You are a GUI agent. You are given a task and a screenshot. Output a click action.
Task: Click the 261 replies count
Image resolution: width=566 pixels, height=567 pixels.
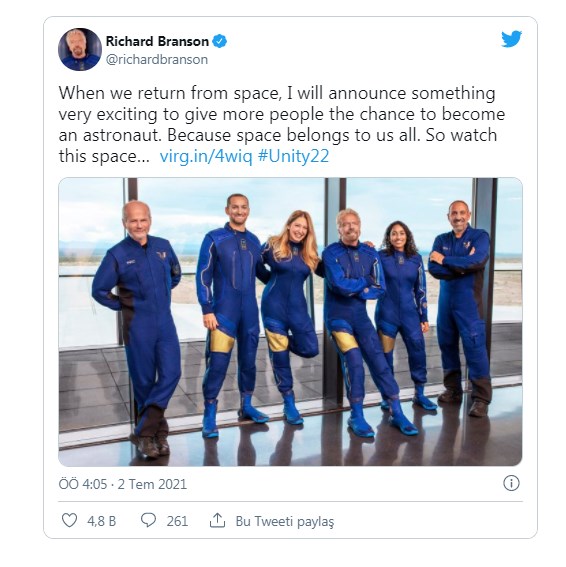pos(177,521)
